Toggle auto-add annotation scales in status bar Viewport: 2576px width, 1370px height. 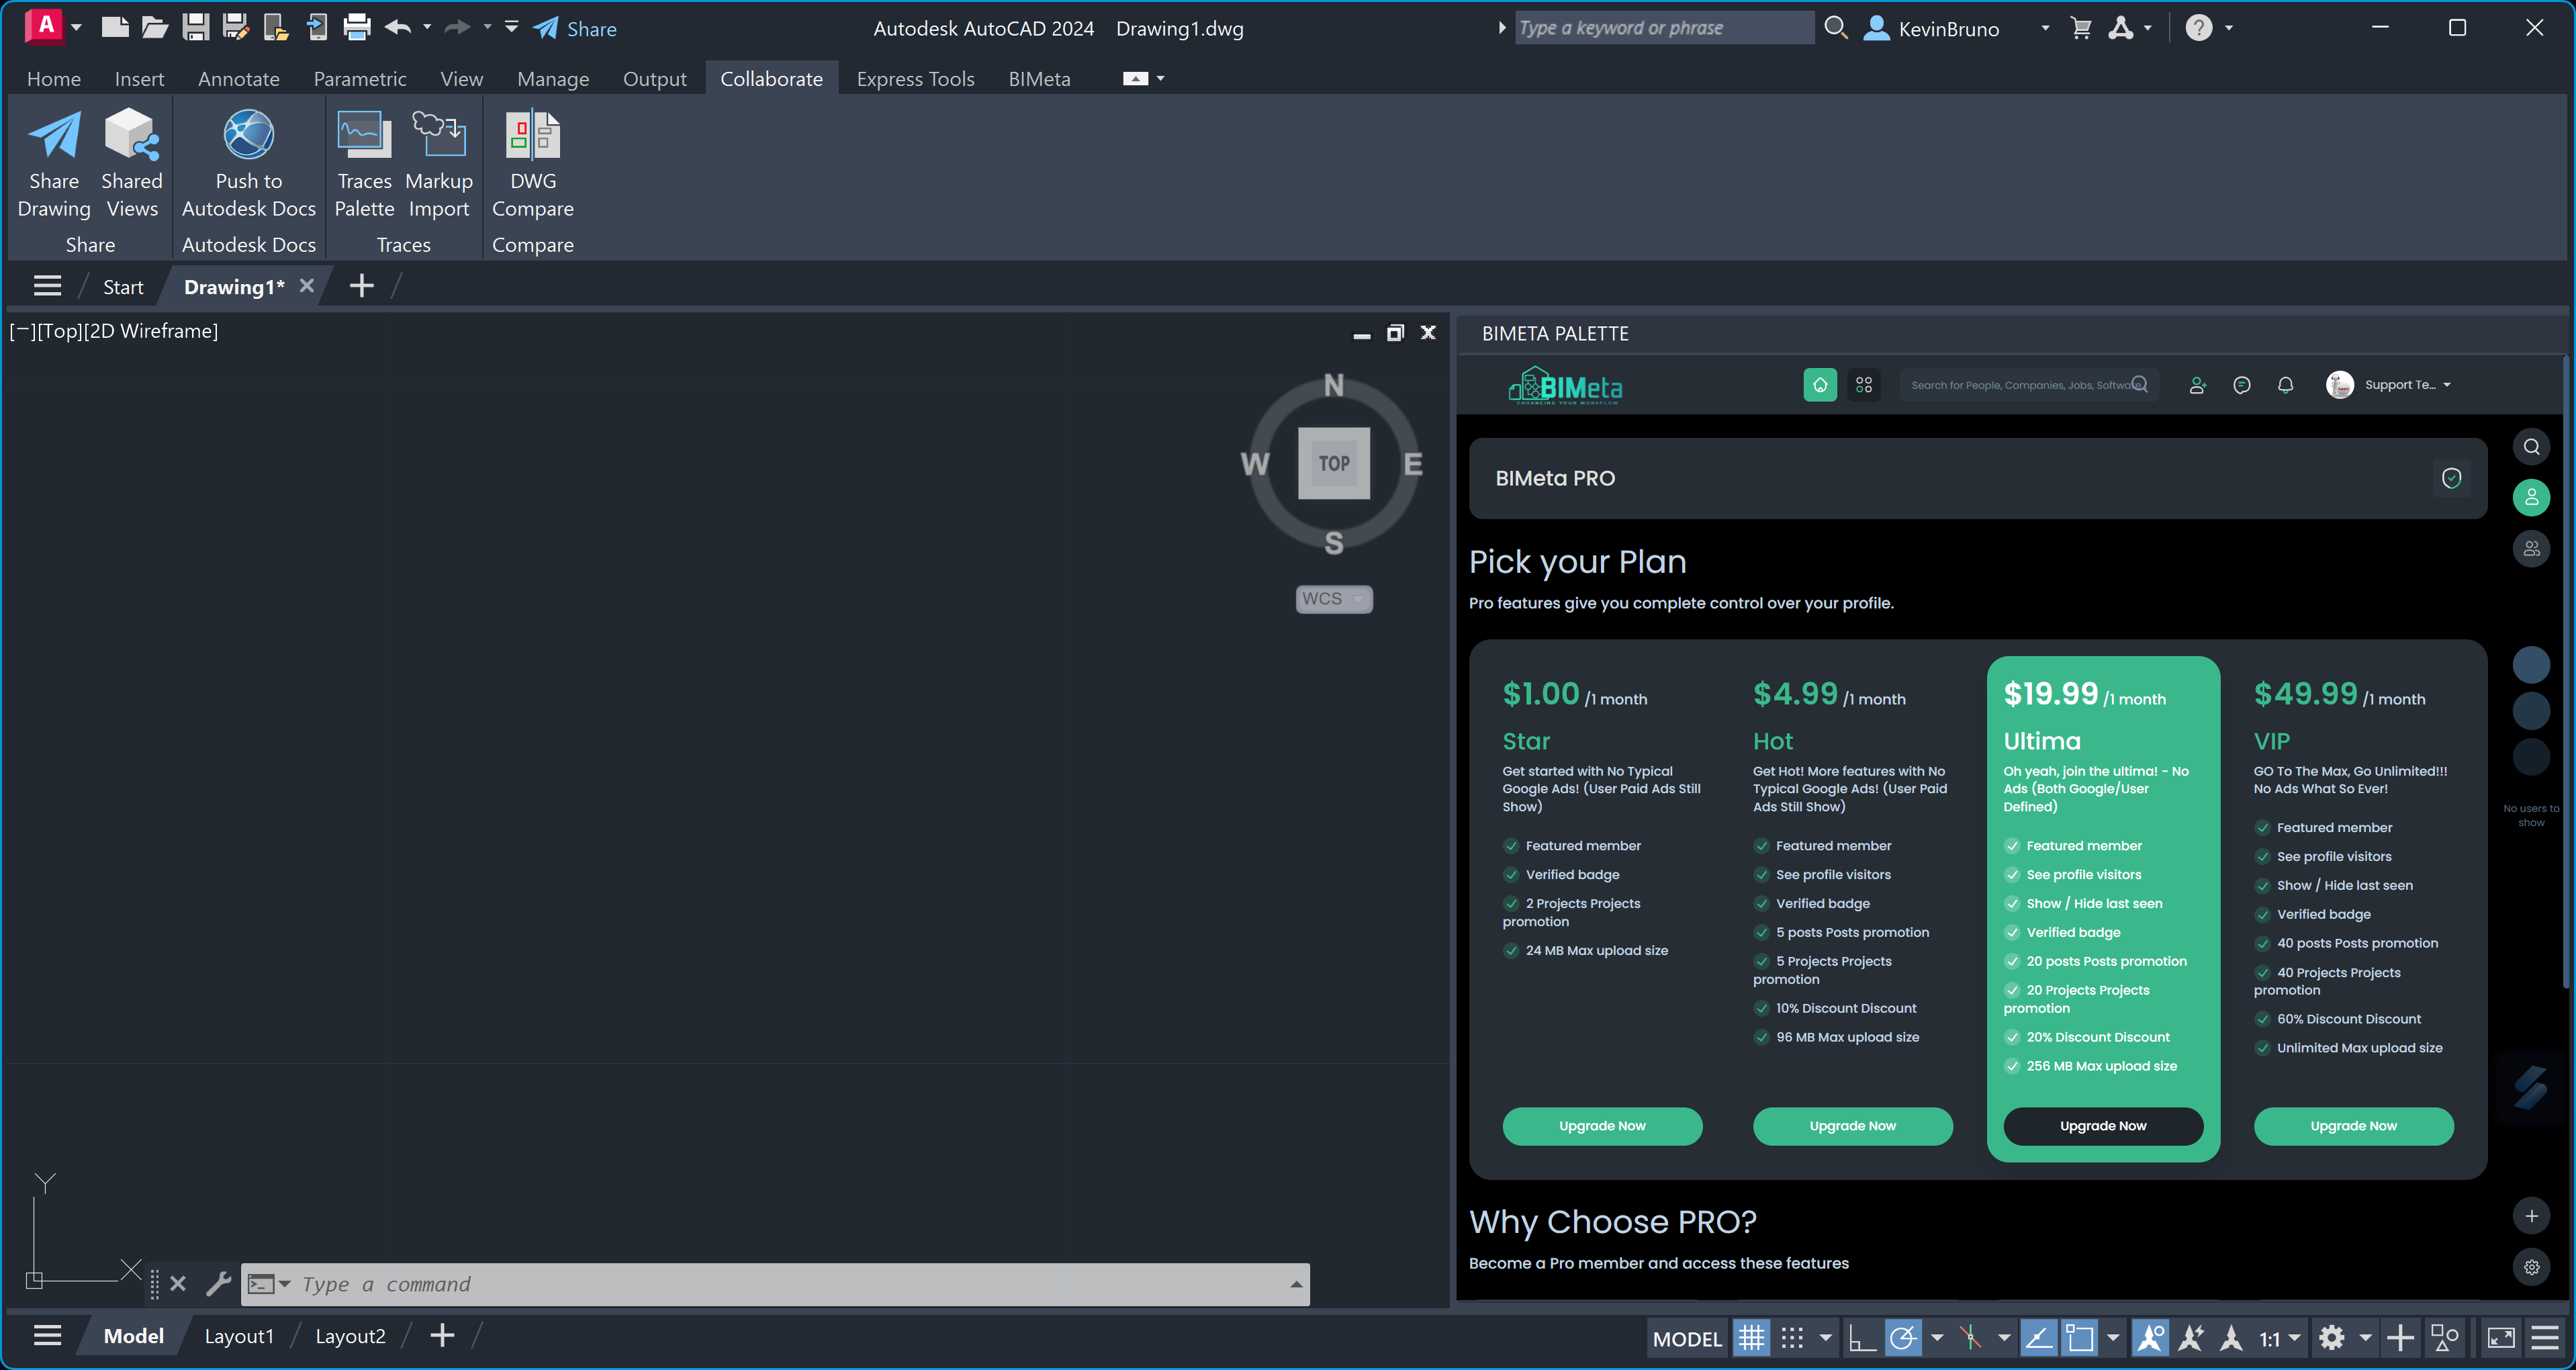(2190, 1338)
